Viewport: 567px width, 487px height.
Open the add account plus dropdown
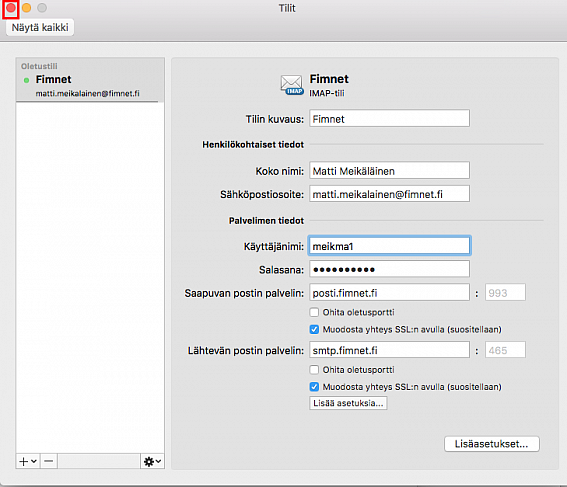pos(28,461)
